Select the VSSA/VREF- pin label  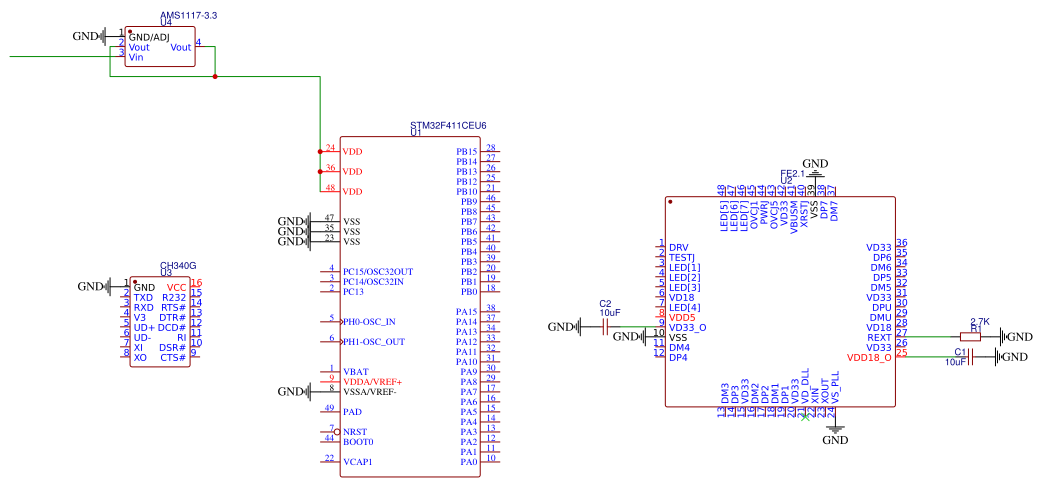click(x=369, y=392)
